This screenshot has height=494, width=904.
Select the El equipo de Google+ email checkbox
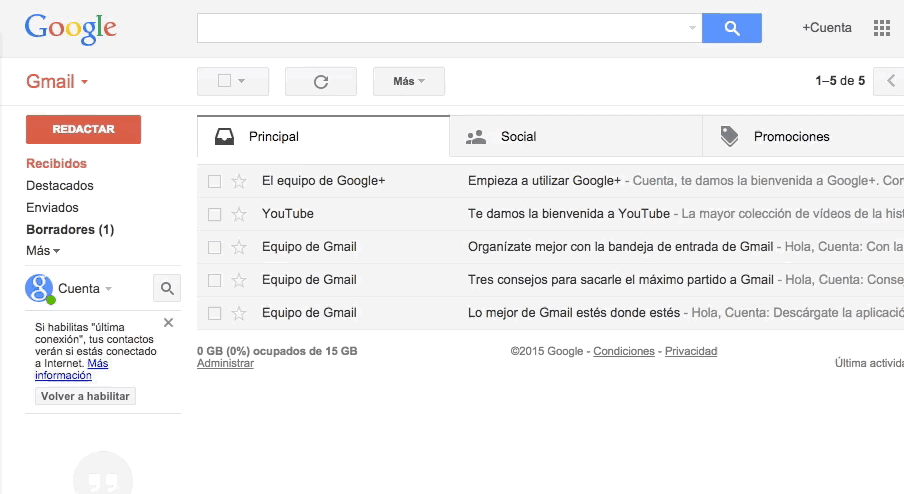pyautogui.click(x=214, y=182)
